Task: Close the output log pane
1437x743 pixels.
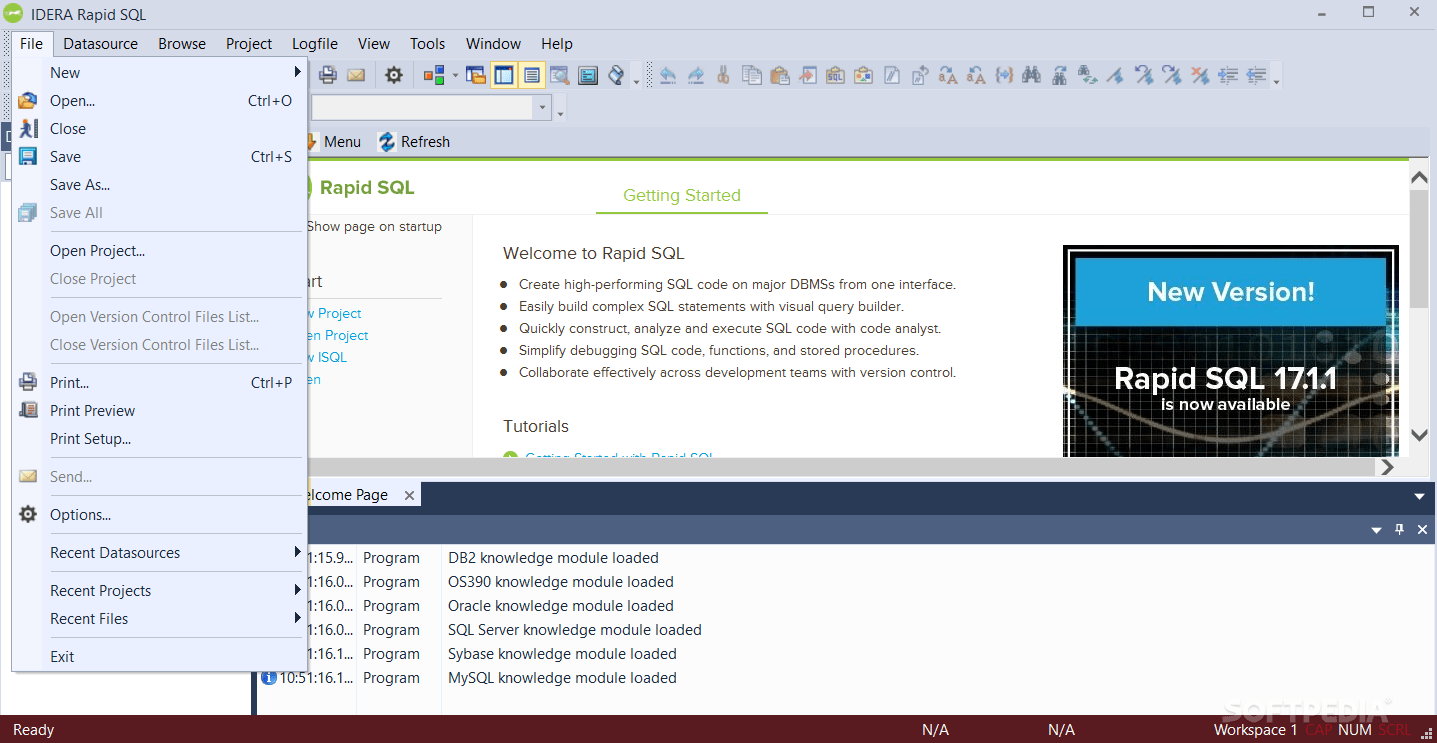Action: 1422,530
